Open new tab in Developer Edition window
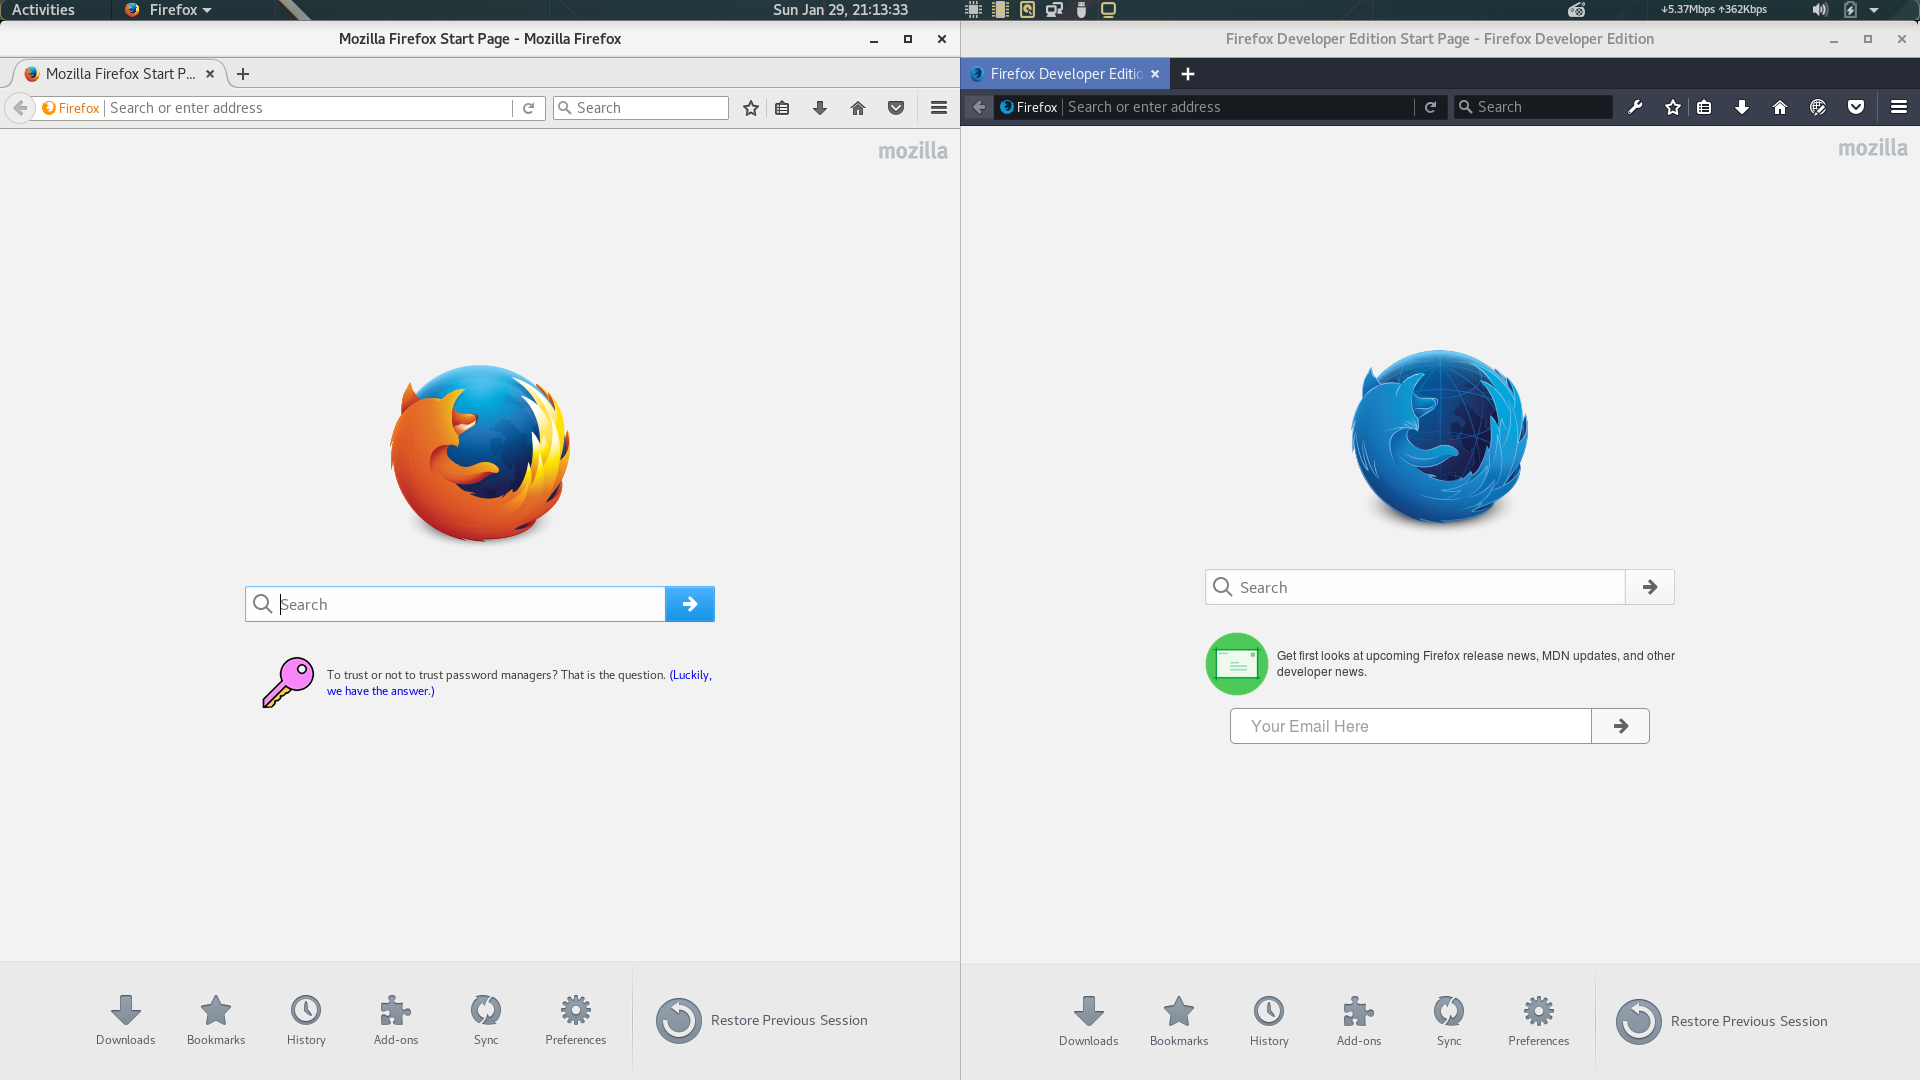Image resolution: width=1920 pixels, height=1080 pixels. pyautogui.click(x=1188, y=74)
